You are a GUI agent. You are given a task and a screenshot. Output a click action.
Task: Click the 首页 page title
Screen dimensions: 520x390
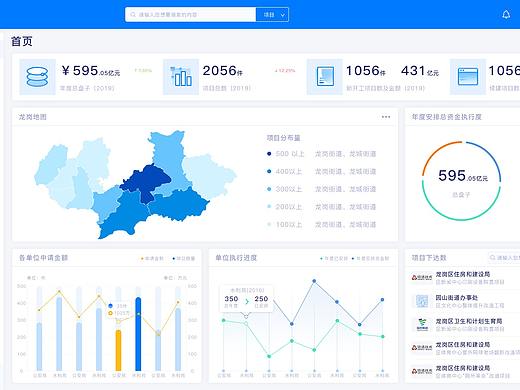click(22, 41)
